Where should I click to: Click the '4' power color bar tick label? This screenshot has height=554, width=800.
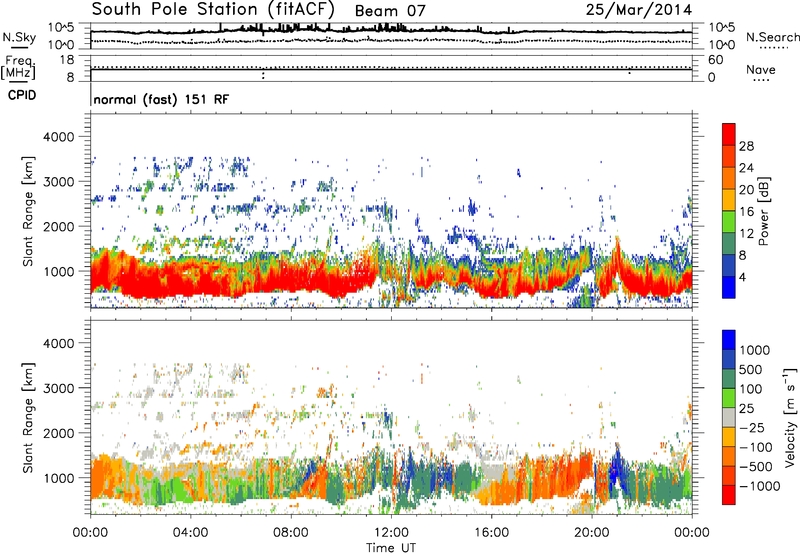[742, 278]
